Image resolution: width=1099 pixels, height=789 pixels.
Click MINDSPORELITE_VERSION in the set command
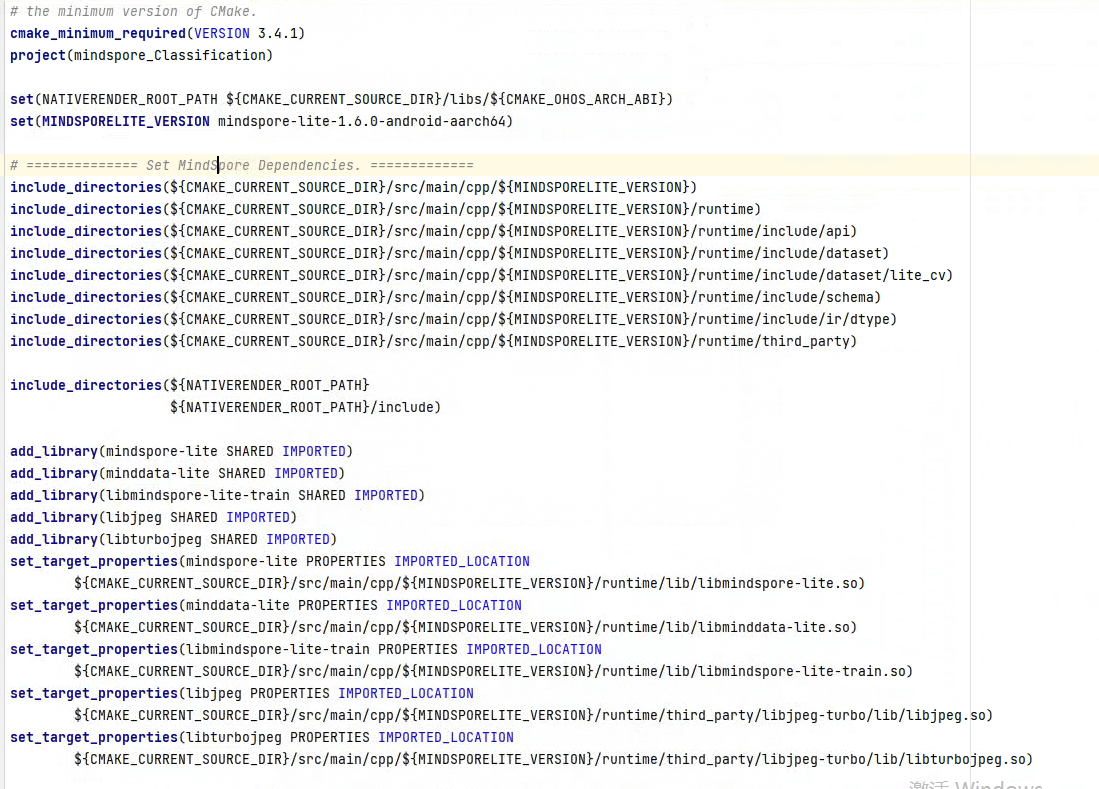point(125,121)
